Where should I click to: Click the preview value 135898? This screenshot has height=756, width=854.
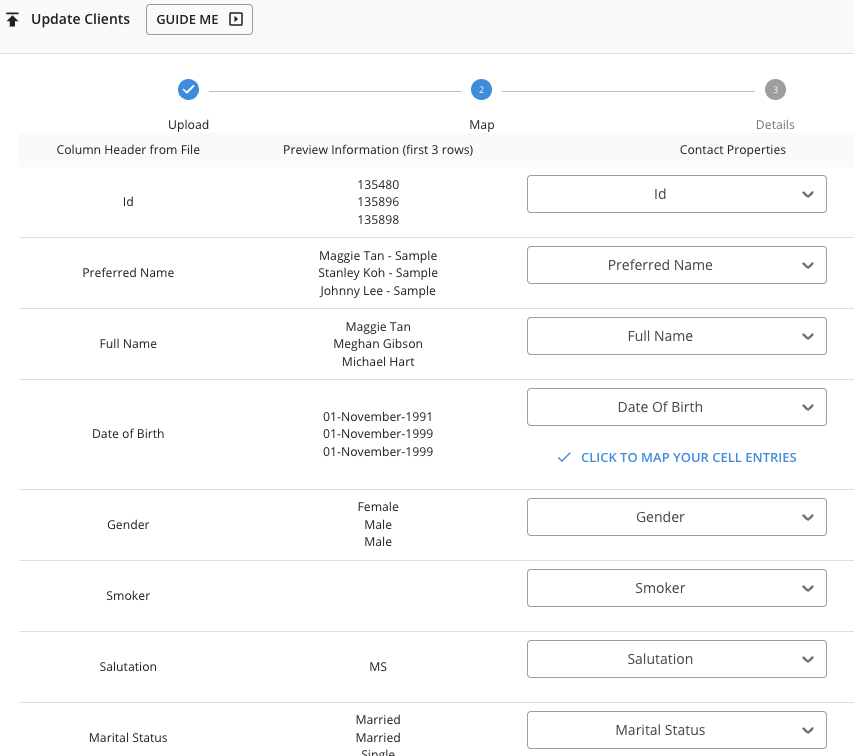coord(378,220)
